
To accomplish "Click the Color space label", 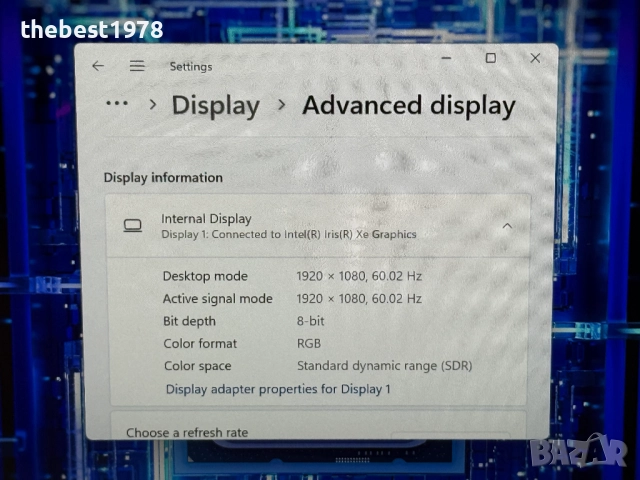I will (x=198, y=366).
